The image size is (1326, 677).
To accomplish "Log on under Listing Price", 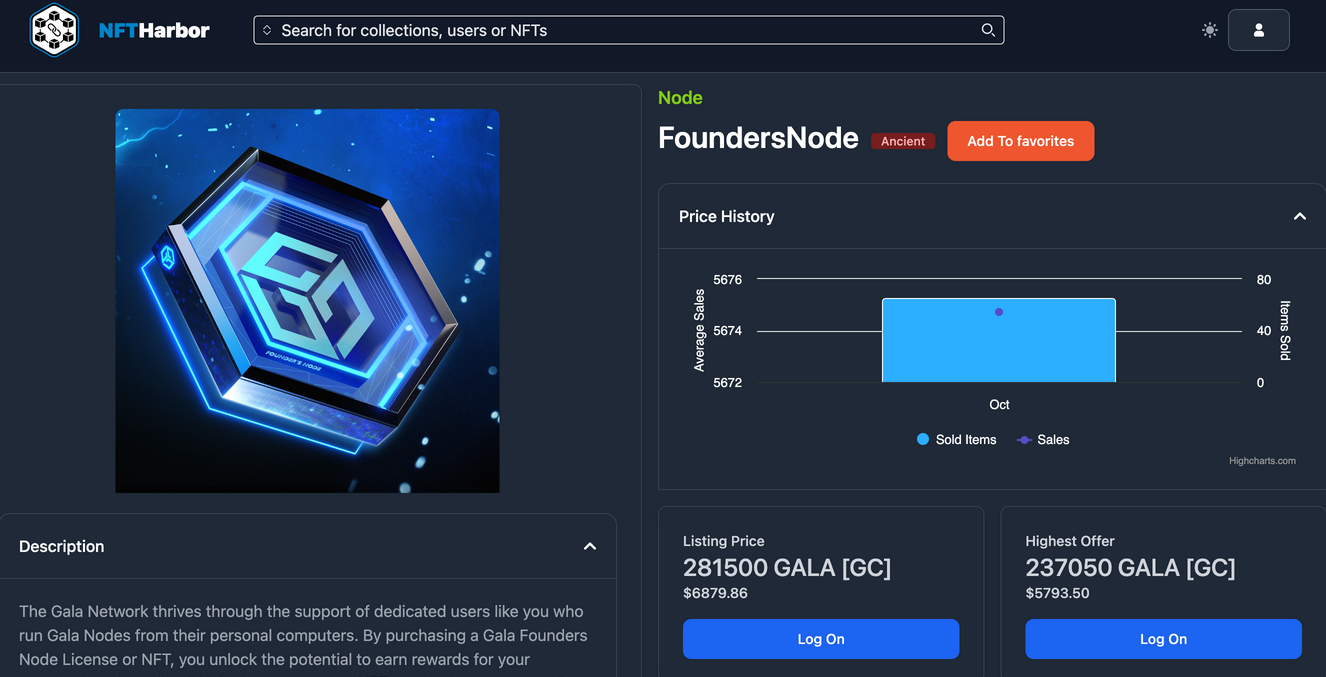I will pos(821,639).
